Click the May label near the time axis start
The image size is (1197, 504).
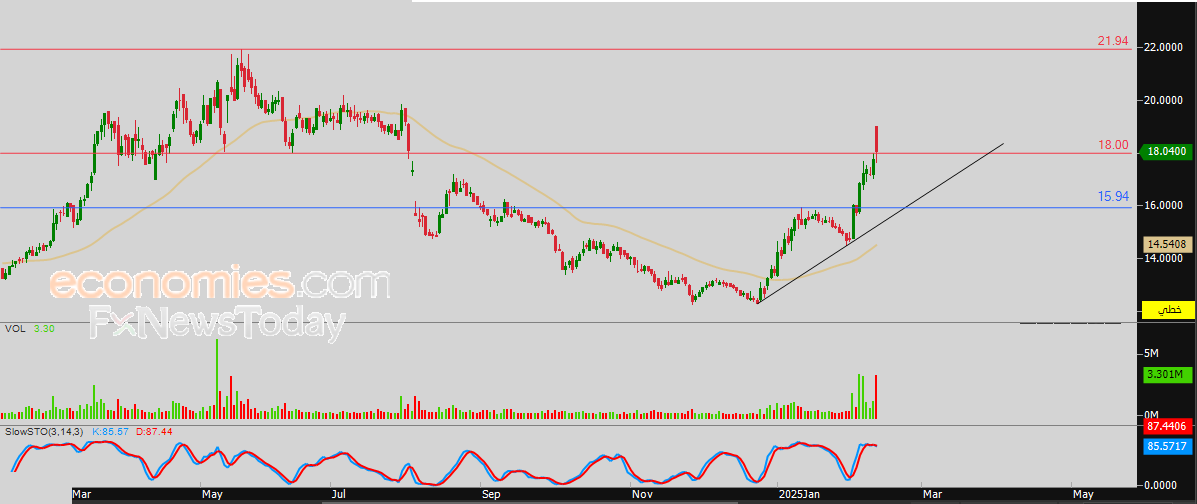point(211,495)
